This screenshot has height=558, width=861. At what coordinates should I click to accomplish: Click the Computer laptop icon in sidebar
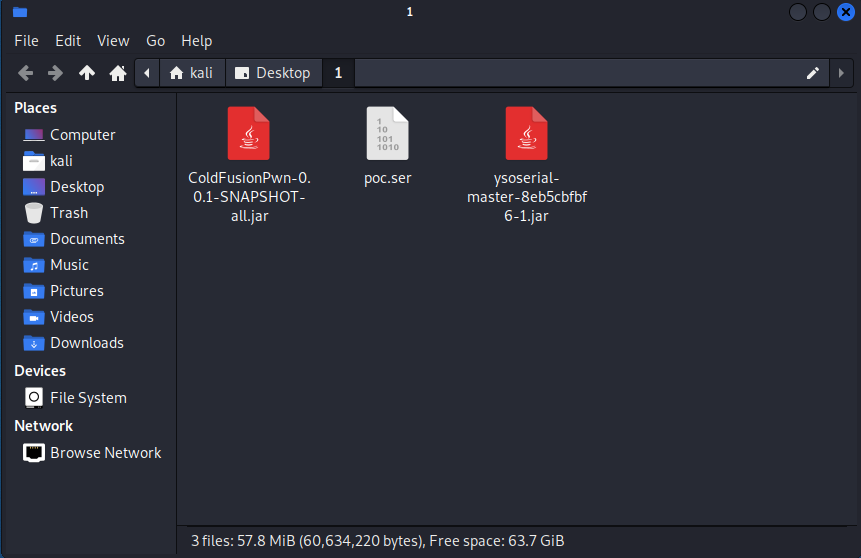[33, 135]
